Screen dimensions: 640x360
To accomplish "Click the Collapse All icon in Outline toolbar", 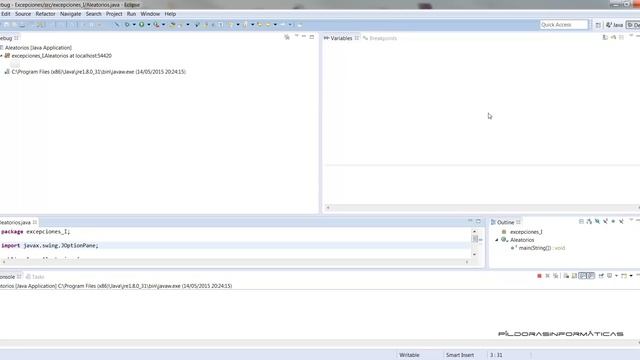I will point(581,222).
